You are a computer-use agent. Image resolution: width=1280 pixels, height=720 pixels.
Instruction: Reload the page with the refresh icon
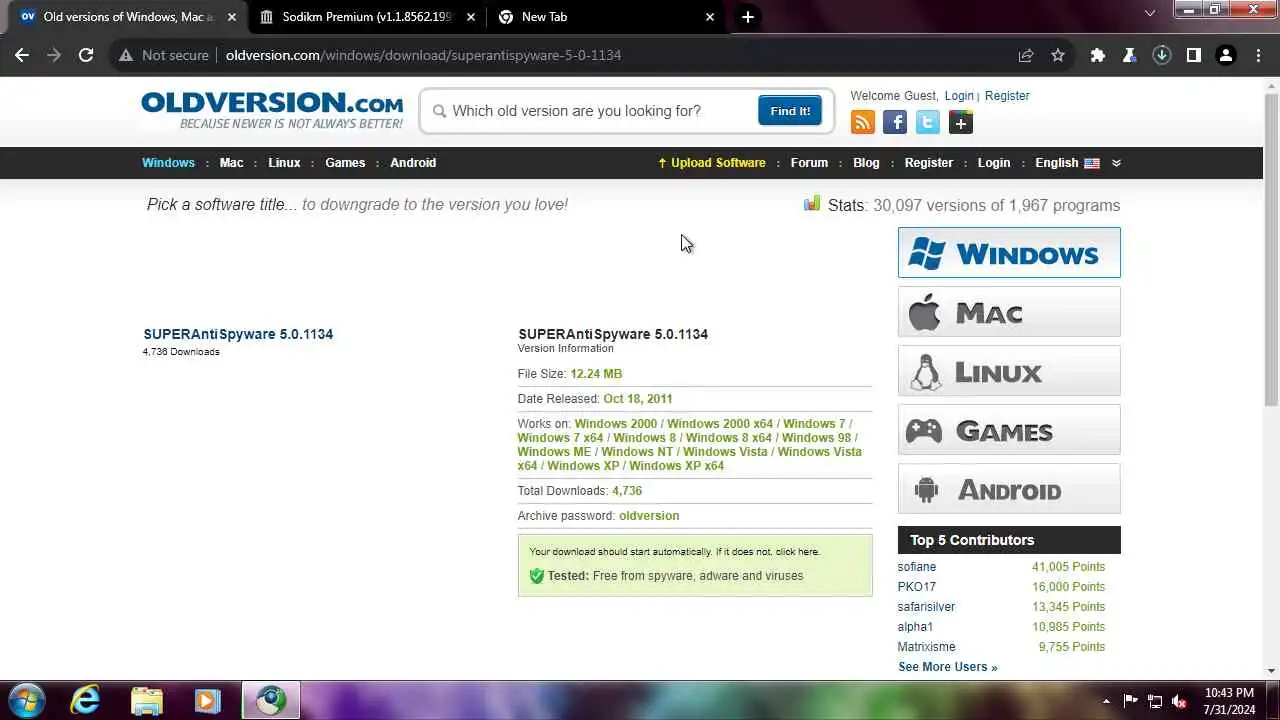pyautogui.click(x=86, y=55)
